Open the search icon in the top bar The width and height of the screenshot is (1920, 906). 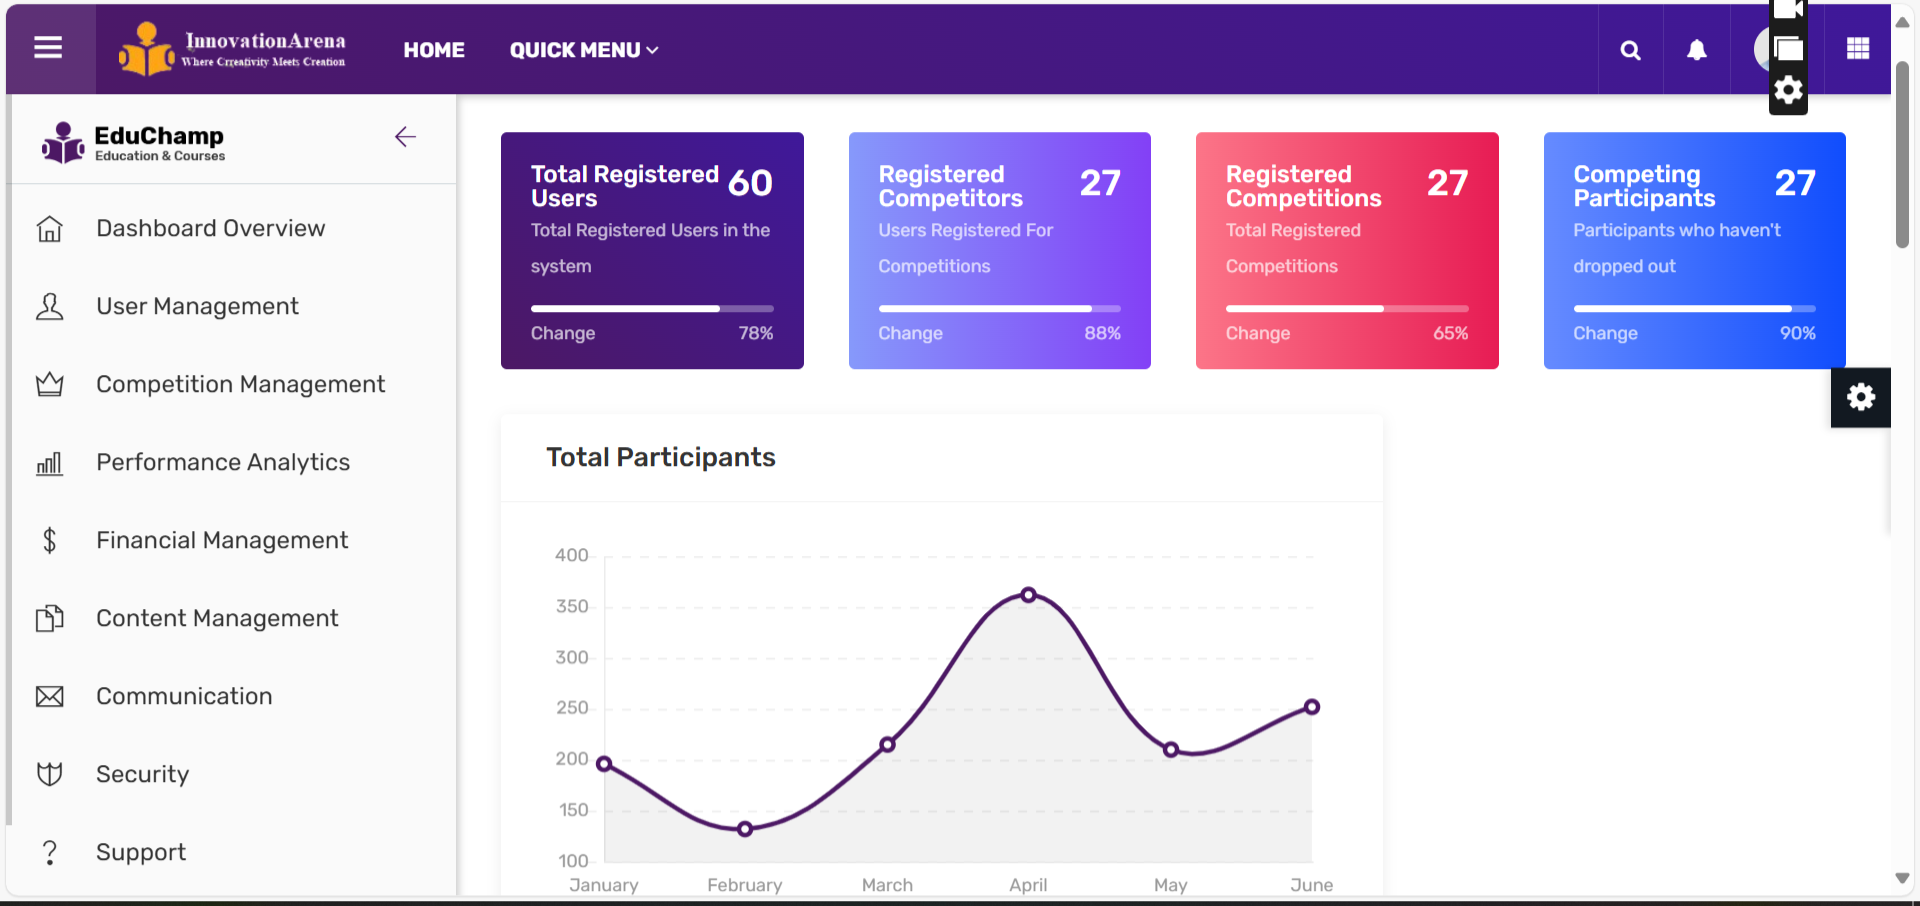pyautogui.click(x=1630, y=49)
